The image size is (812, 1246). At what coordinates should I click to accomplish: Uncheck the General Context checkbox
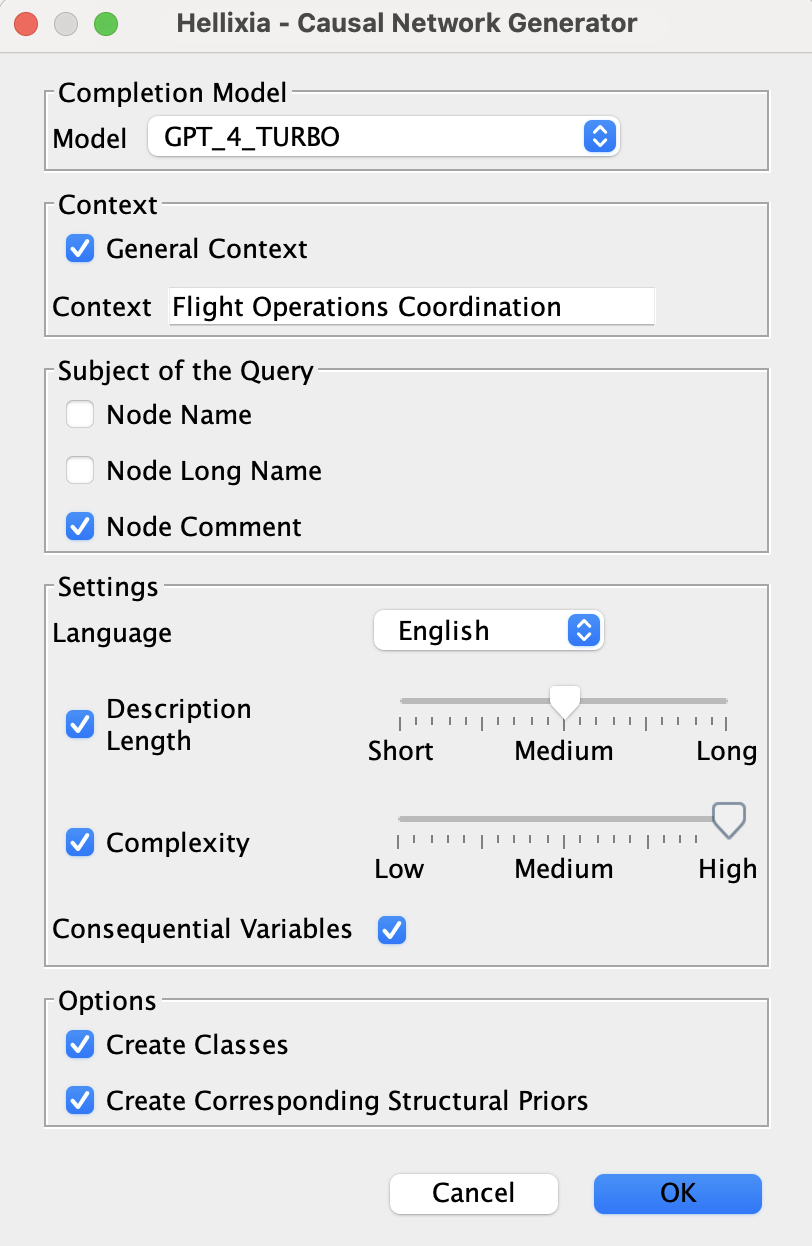coord(80,248)
